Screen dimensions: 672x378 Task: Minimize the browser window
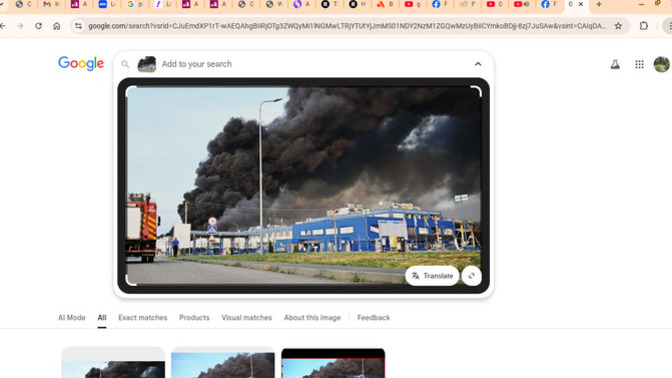click(641, 4)
